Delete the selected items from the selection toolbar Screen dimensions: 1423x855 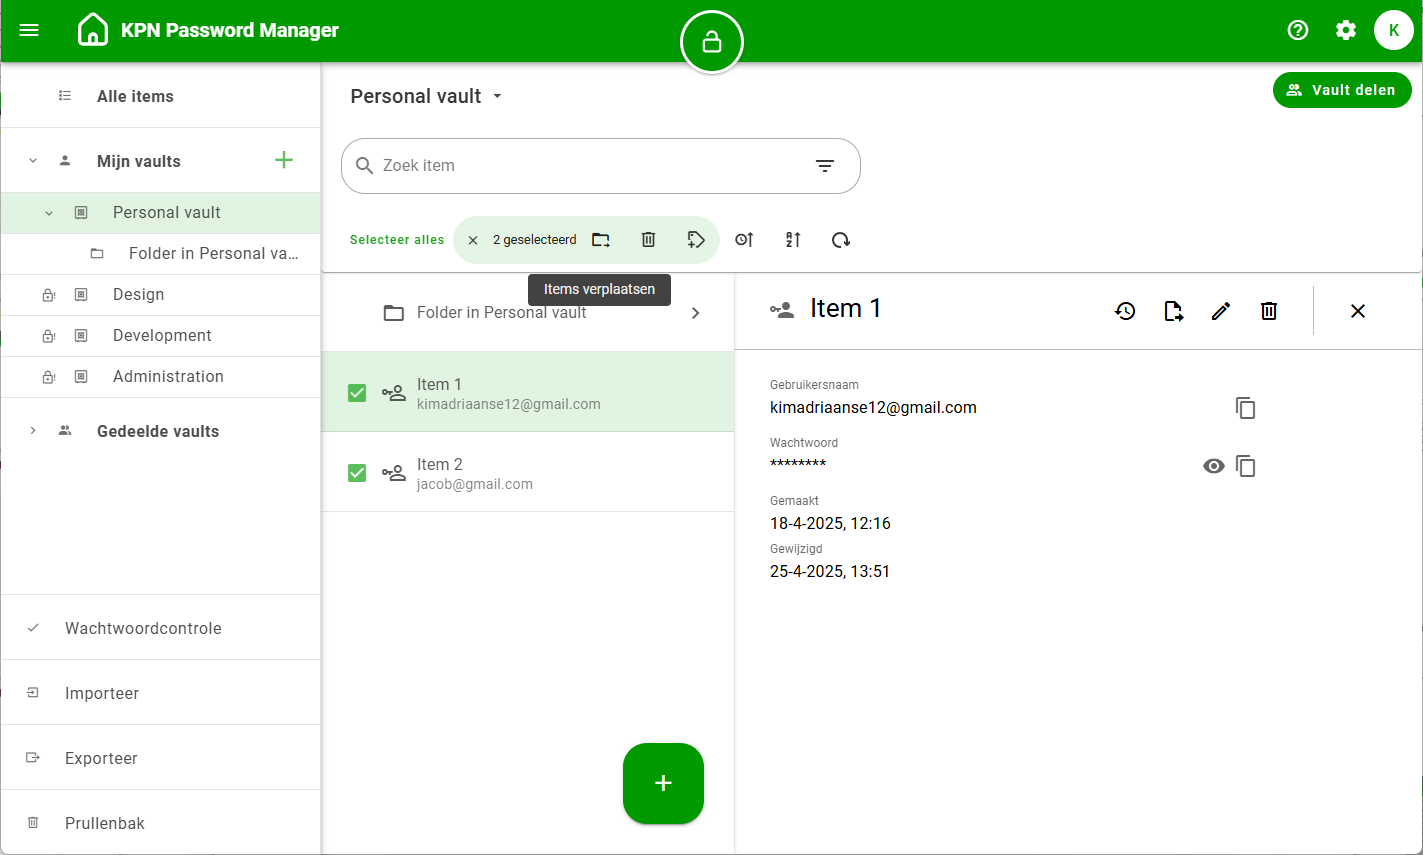[648, 240]
